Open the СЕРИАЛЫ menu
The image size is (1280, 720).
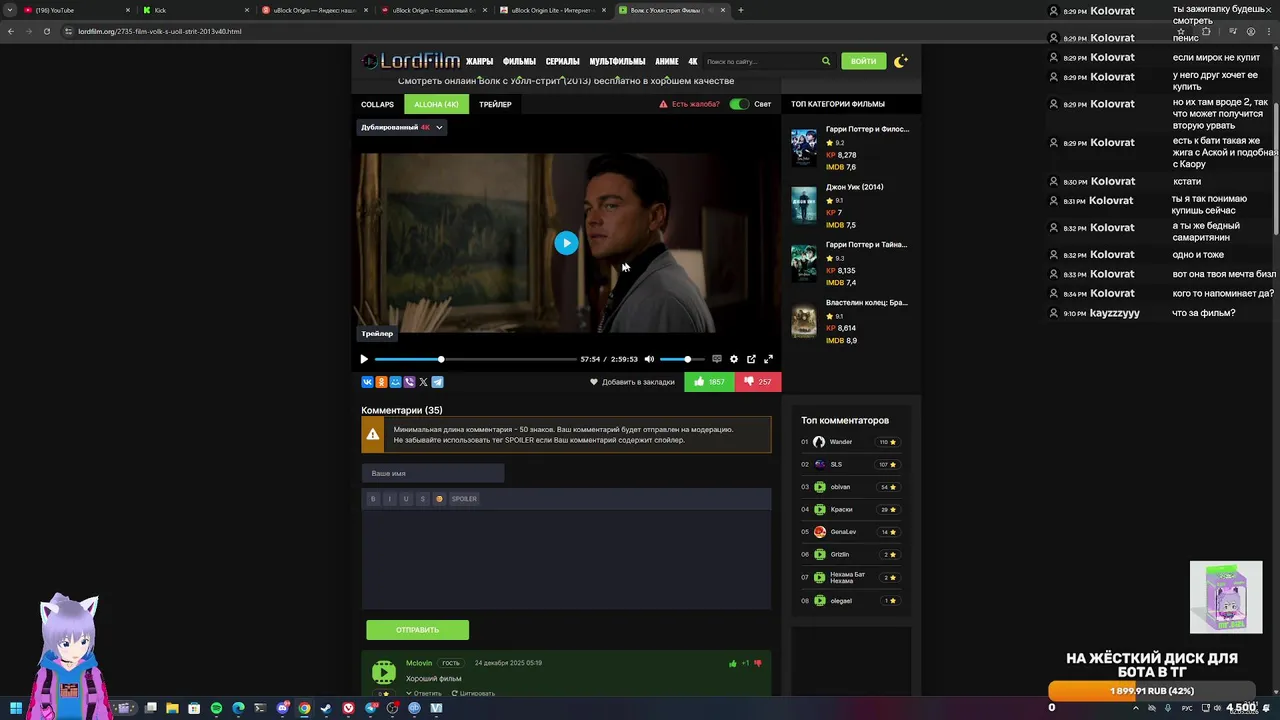point(563,61)
